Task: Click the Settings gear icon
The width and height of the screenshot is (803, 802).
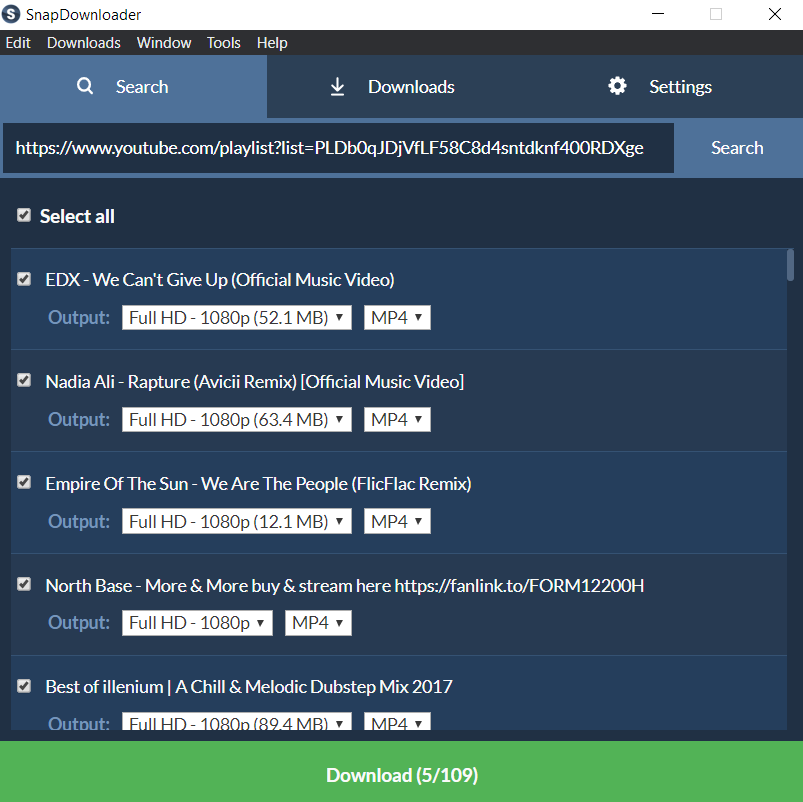Action: 617,86
